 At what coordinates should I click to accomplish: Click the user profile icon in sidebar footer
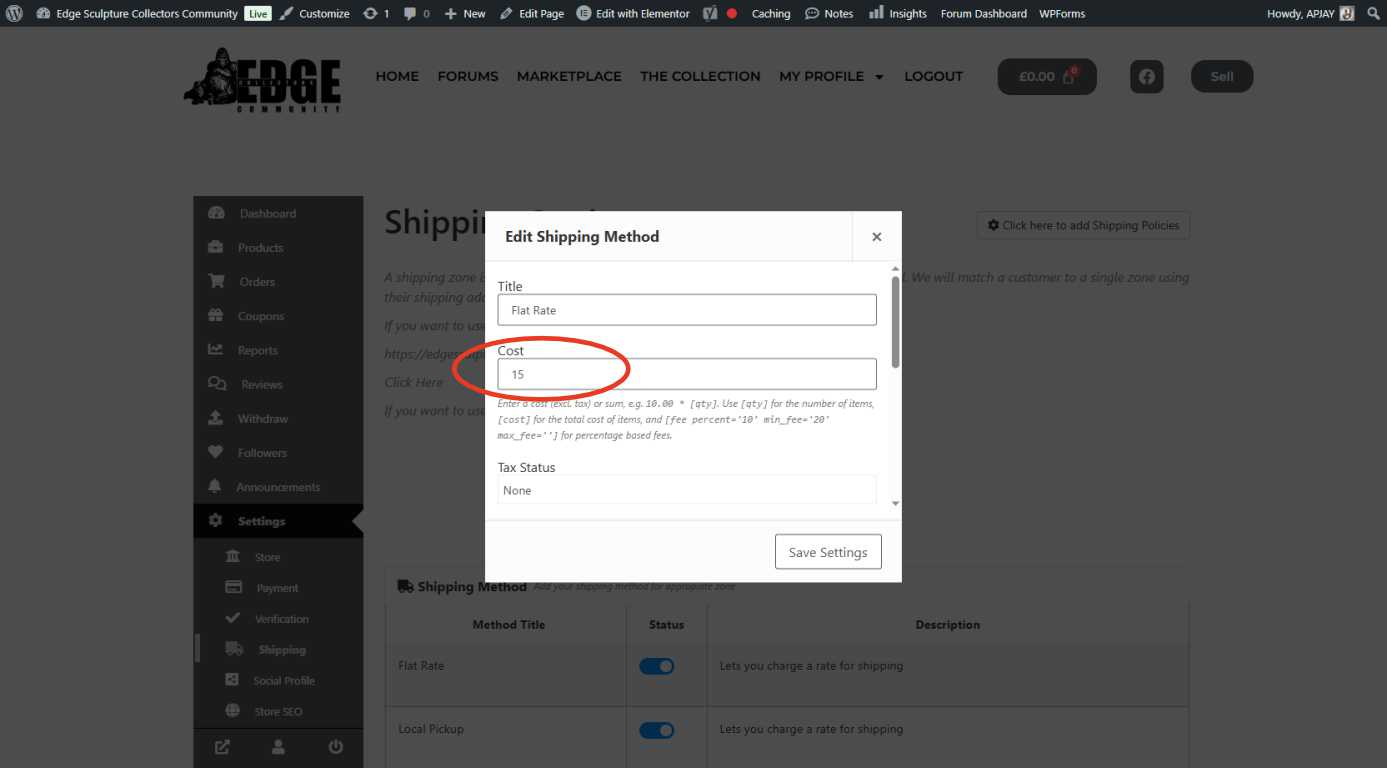278,747
